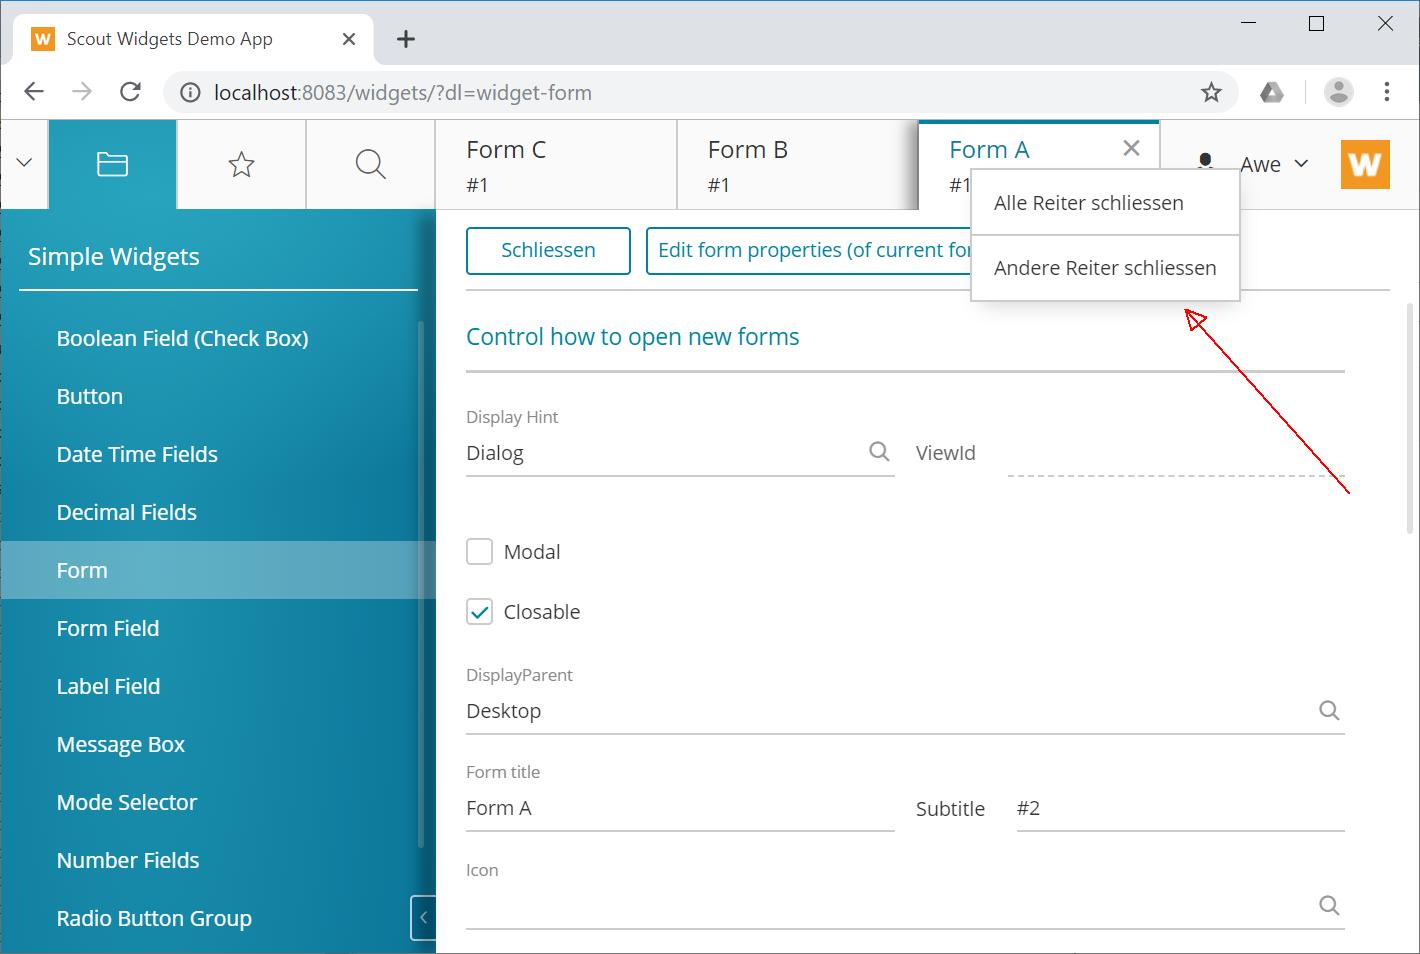Open the Chrome profile avatar
Viewport: 1420px width, 954px height.
[1338, 92]
